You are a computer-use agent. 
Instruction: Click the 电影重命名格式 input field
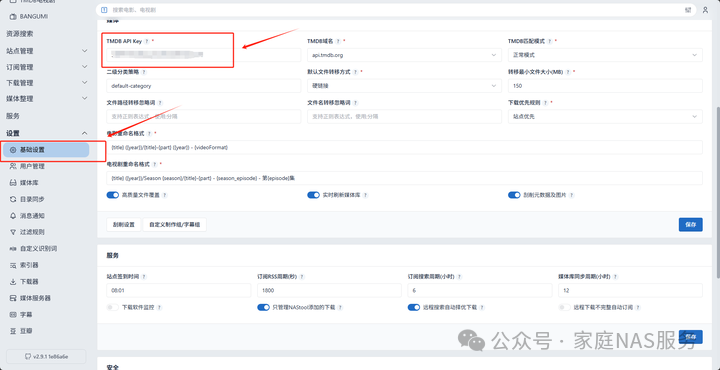(404, 147)
